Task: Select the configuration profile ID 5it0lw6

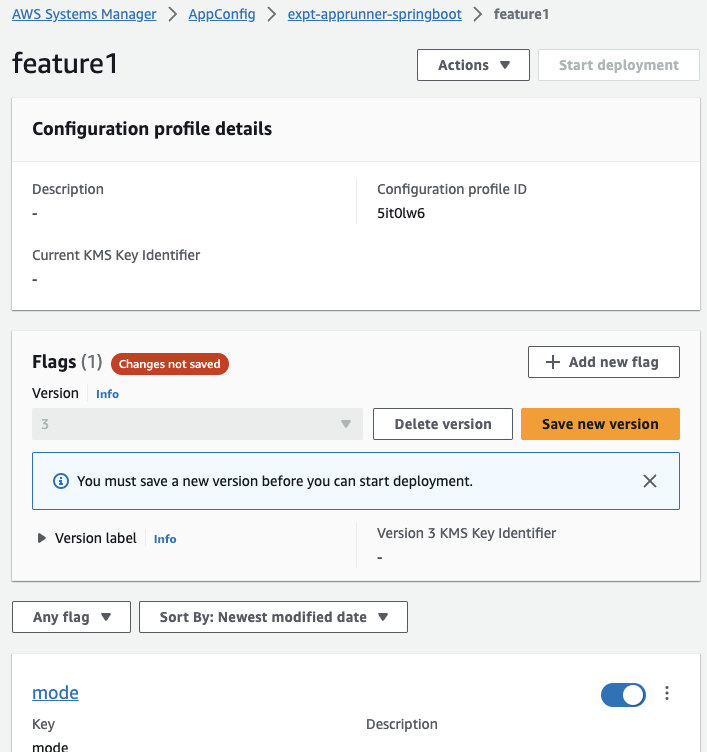Action: point(401,213)
